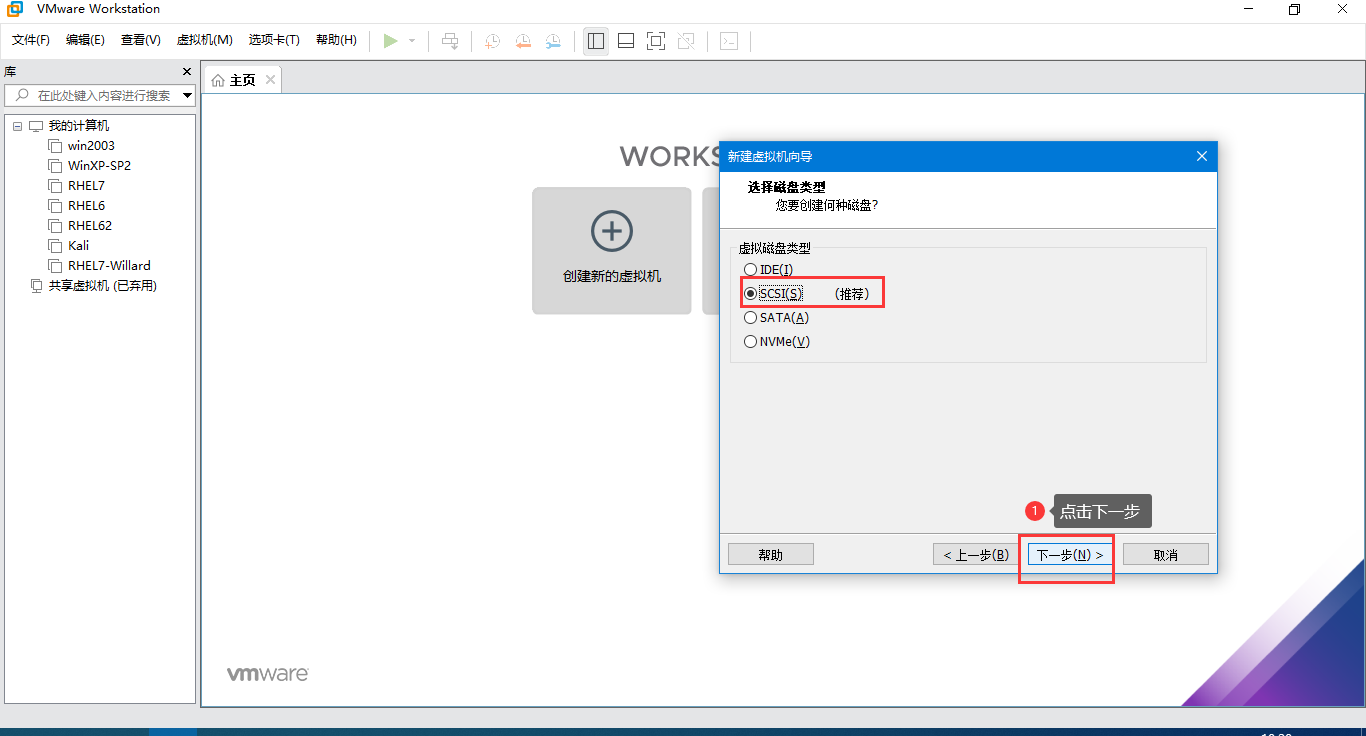
Task: Click the 创建新的虚拟机 tile
Action: click(612, 251)
